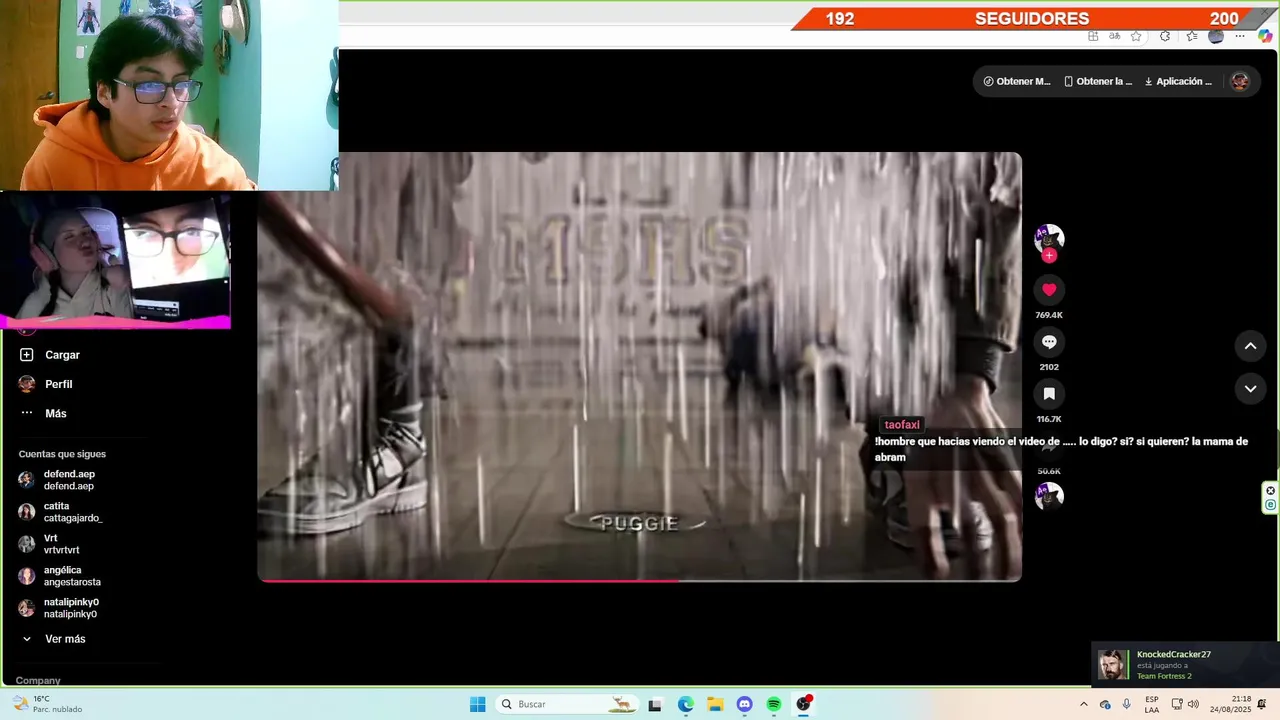Open File Explorer from the taskbar
The height and width of the screenshot is (720, 1280).
715,704
